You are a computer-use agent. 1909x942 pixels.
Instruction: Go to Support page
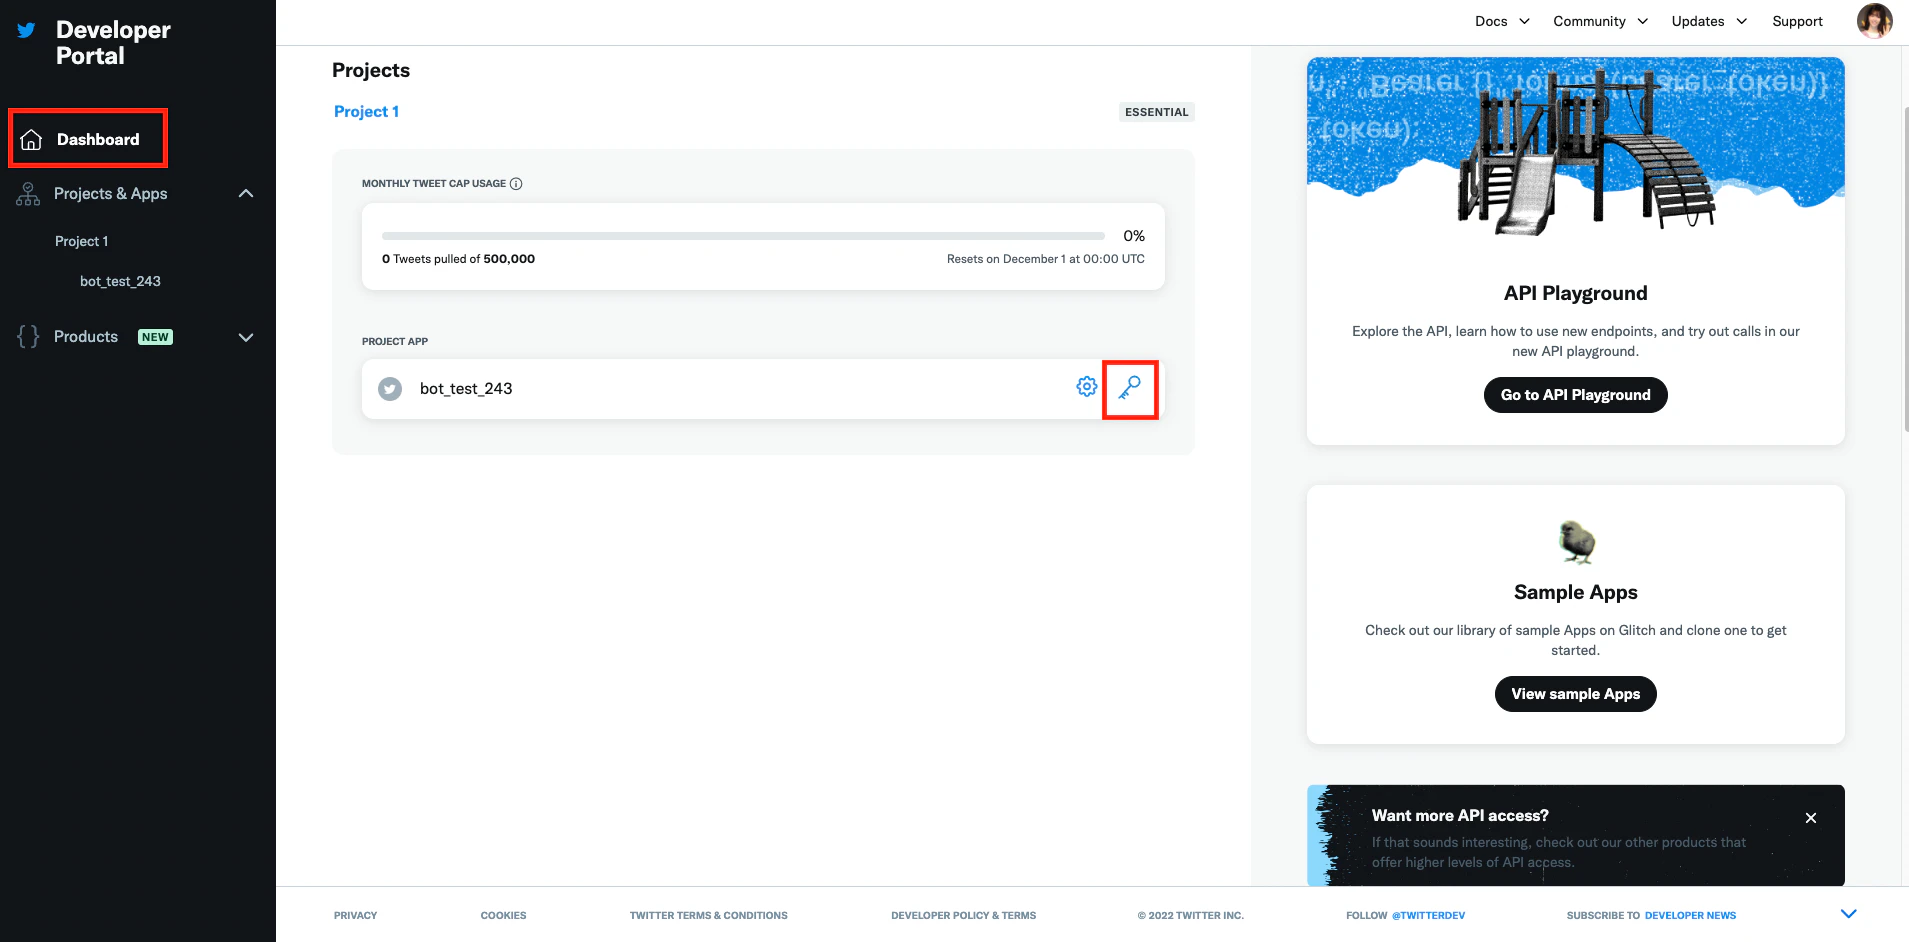pos(1797,21)
